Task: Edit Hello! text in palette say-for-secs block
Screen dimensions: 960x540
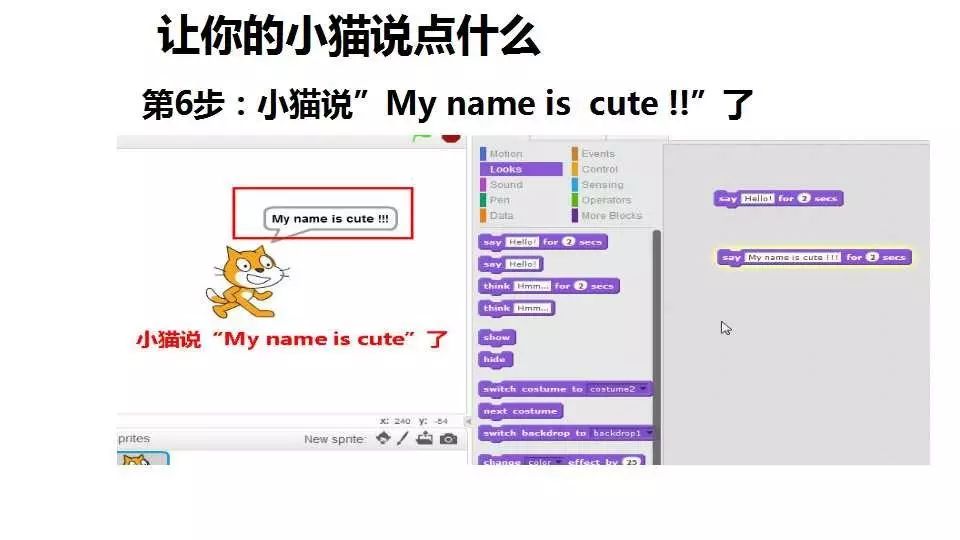Action: click(522, 242)
